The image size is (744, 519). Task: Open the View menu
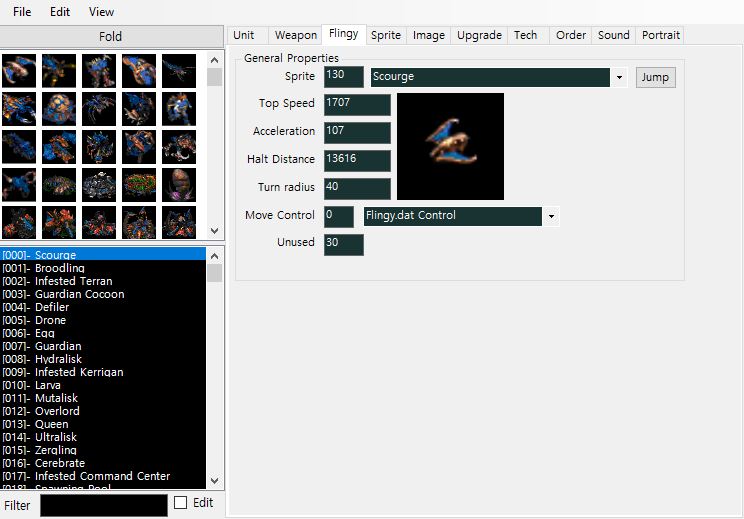101,12
